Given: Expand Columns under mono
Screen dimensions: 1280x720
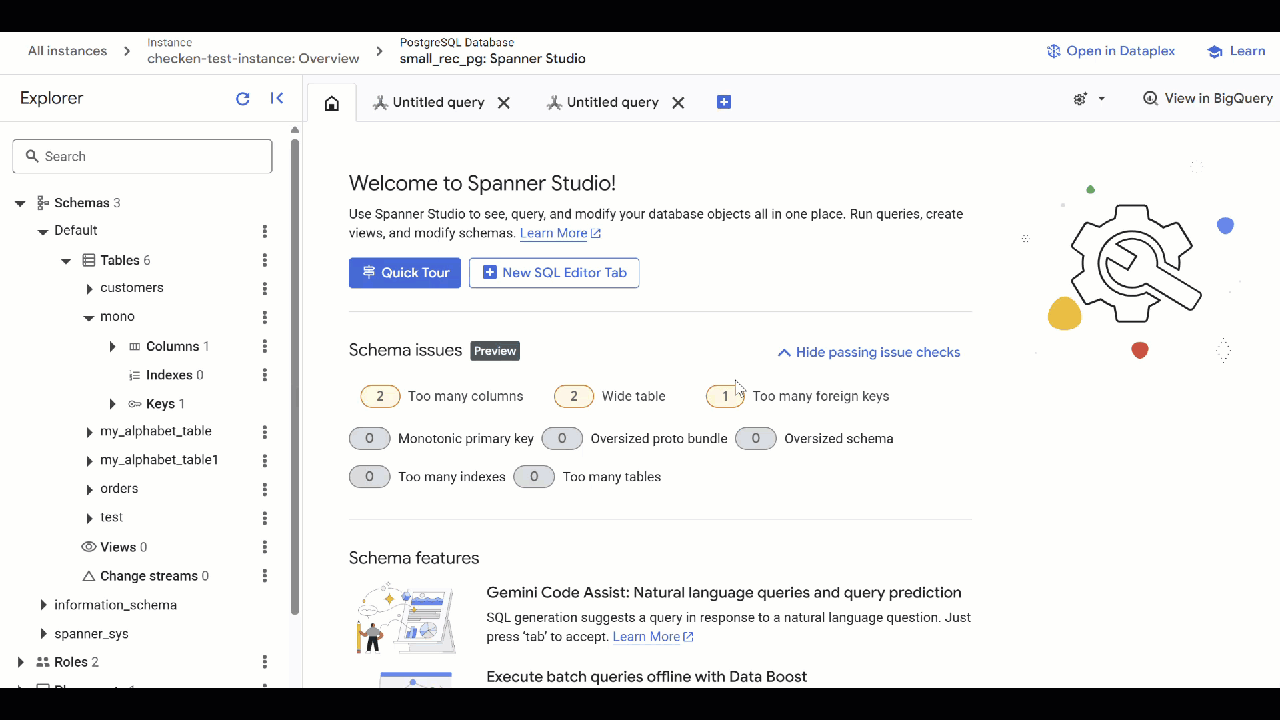Looking at the screenshot, I should pos(112,347).
